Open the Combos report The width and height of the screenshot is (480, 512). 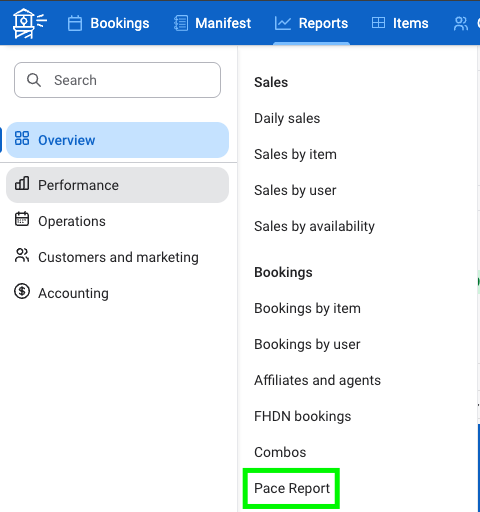tap(280, 452)
